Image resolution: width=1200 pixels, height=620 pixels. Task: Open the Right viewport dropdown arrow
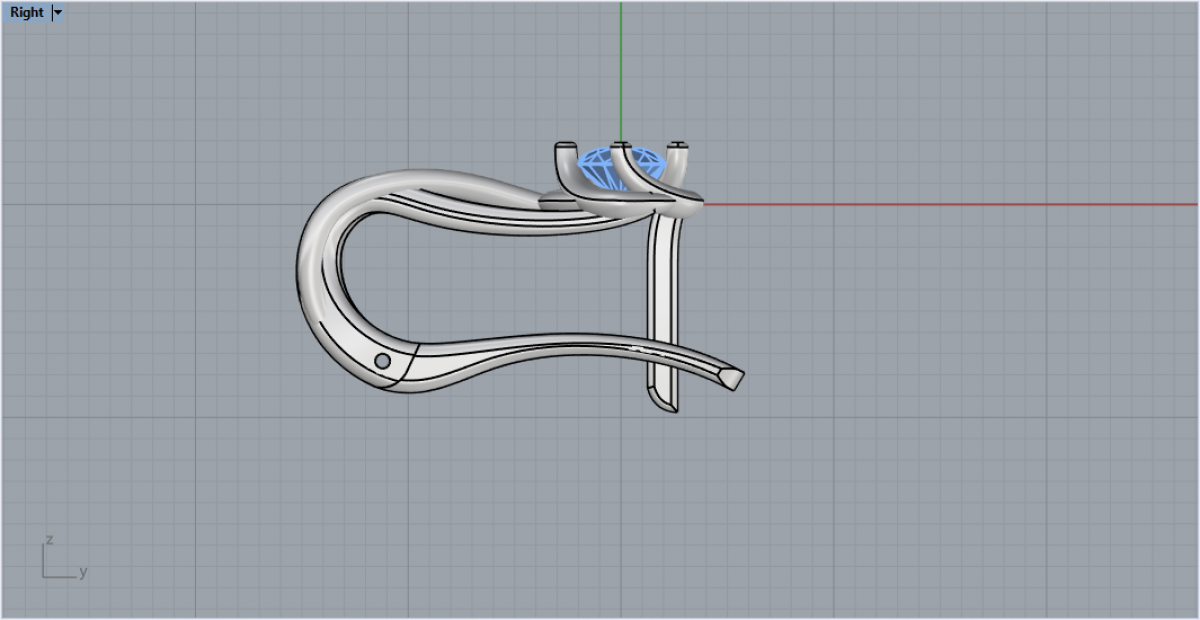[57, 13]
